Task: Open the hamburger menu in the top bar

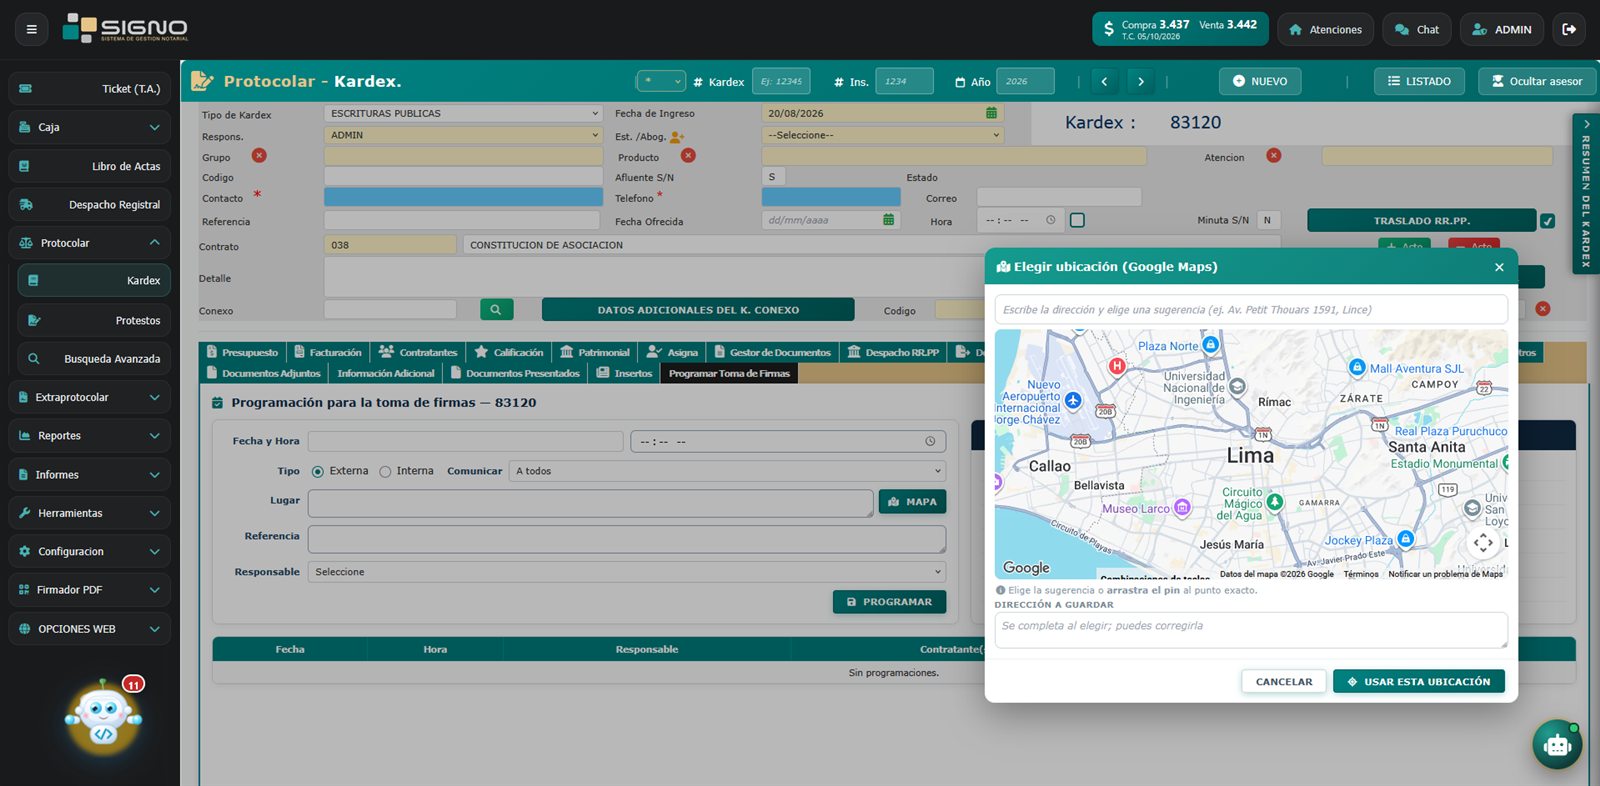Action: tap(32, 29)
